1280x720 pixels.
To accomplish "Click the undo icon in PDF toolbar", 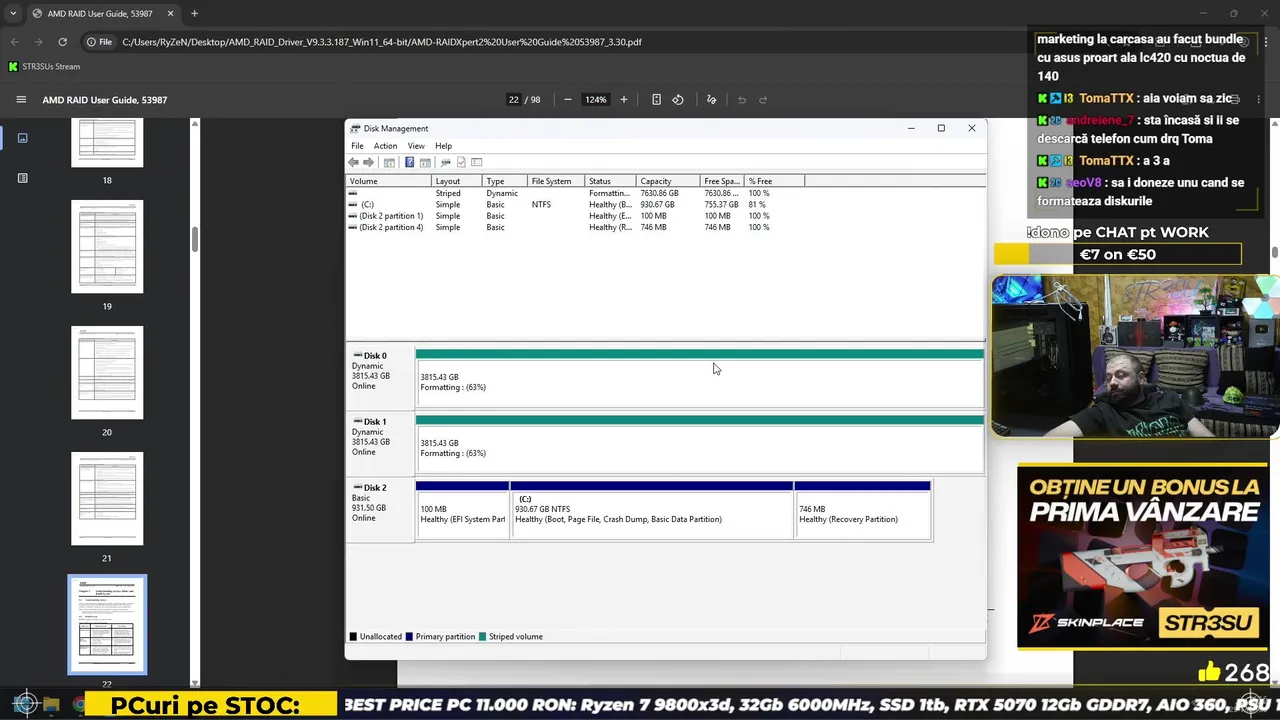I will pyautogui.click(x=742, y=100).
